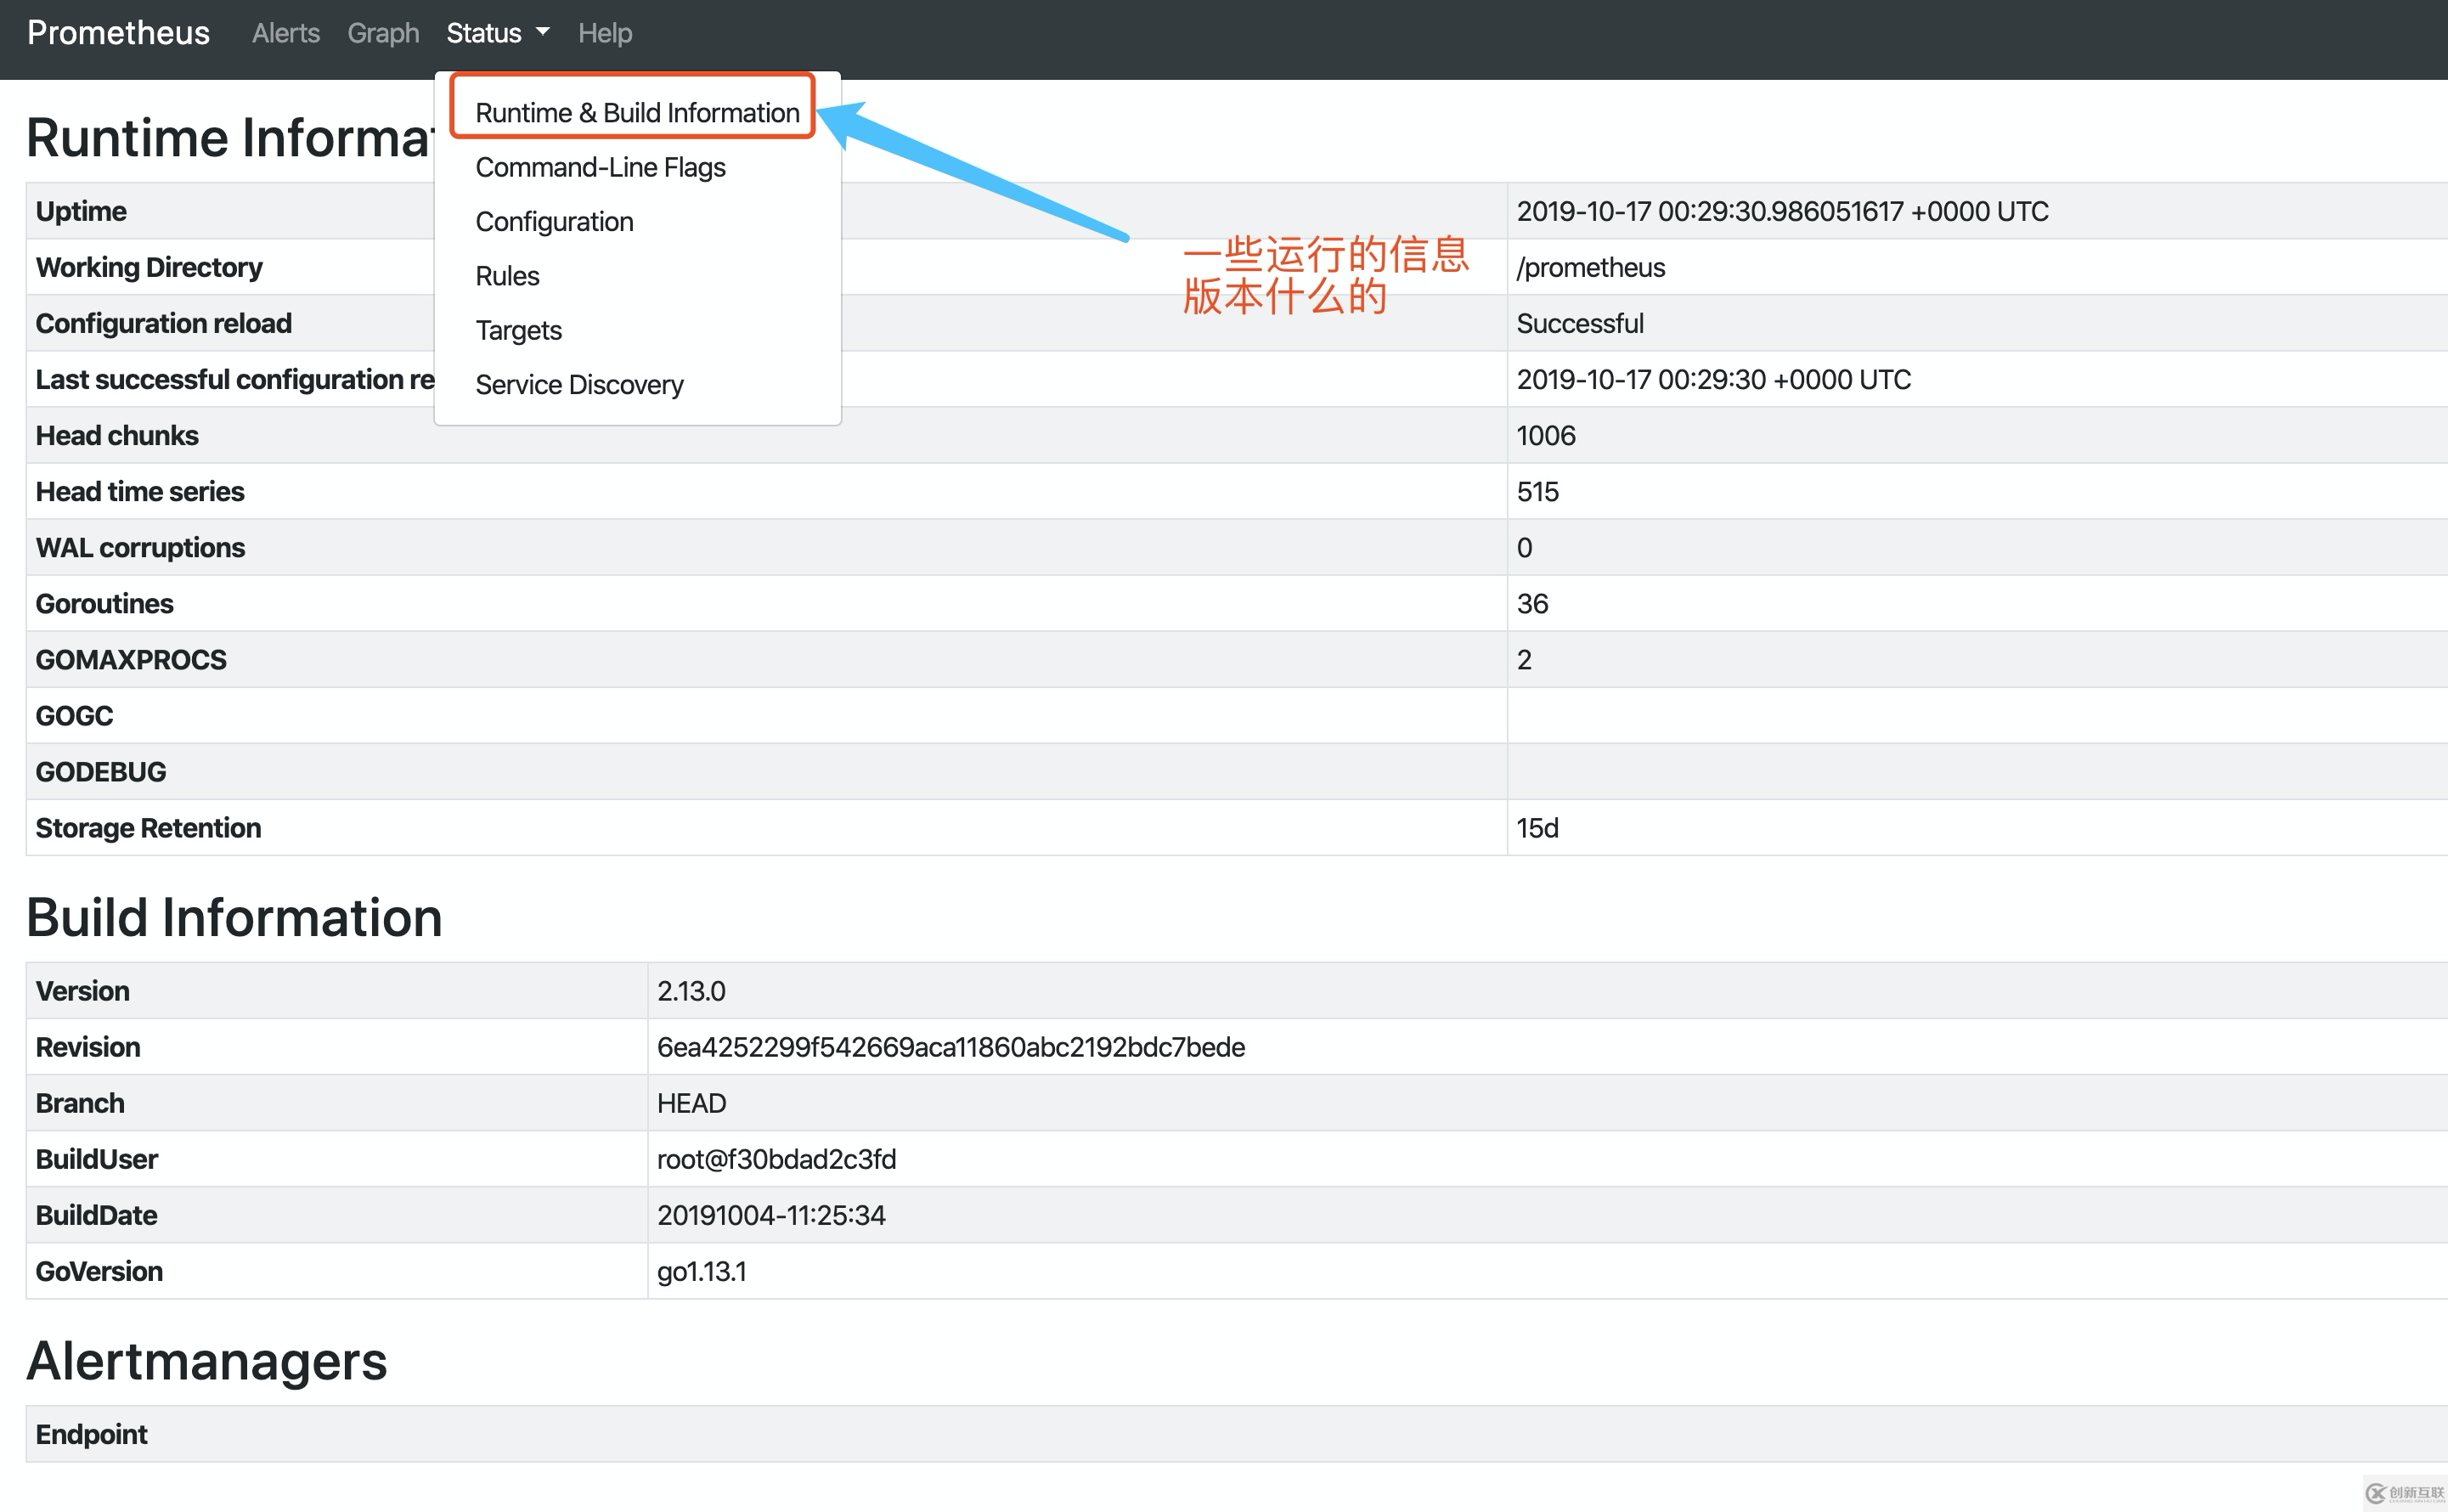Select Command-Line Flags from Status menu
This screenshot has height=1512, width=2448.
tap(600, 167)
